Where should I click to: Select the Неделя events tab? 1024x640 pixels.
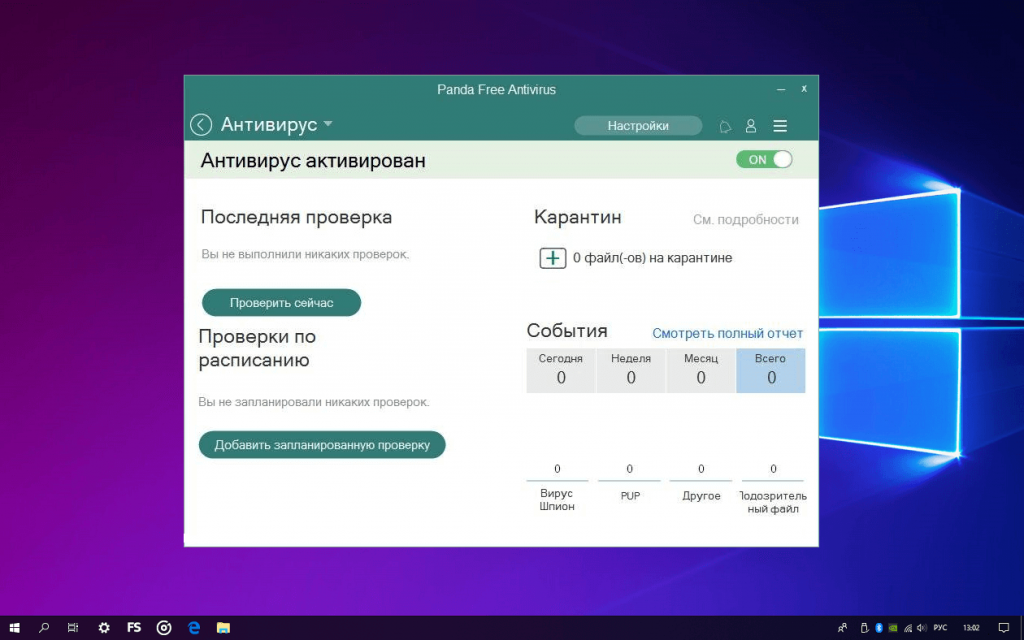coord(631,370)
